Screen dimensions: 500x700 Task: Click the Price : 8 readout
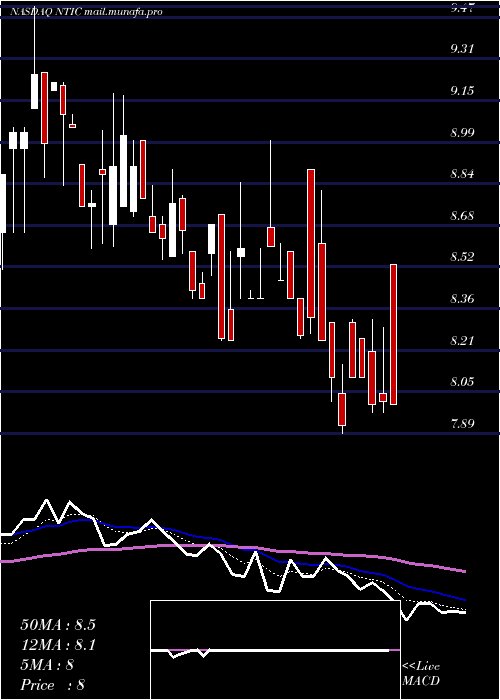point(53,685)
